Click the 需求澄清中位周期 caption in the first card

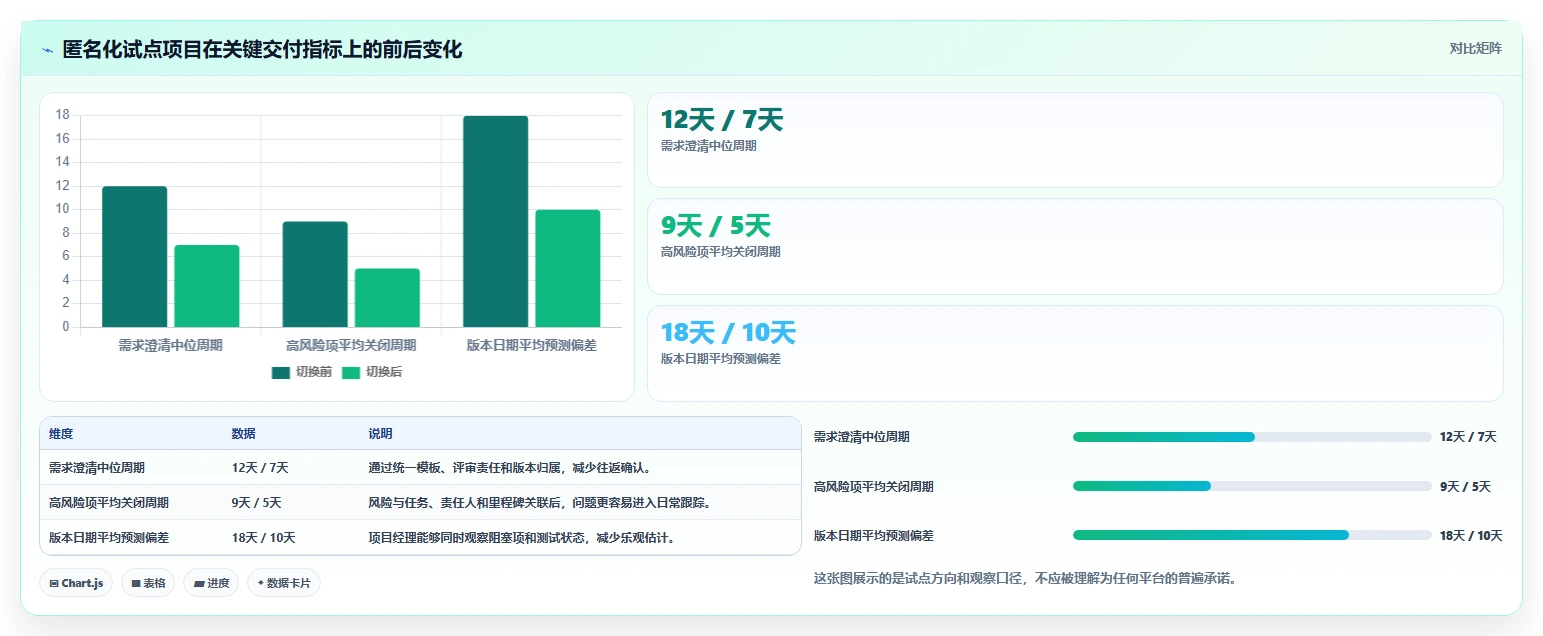708,146
